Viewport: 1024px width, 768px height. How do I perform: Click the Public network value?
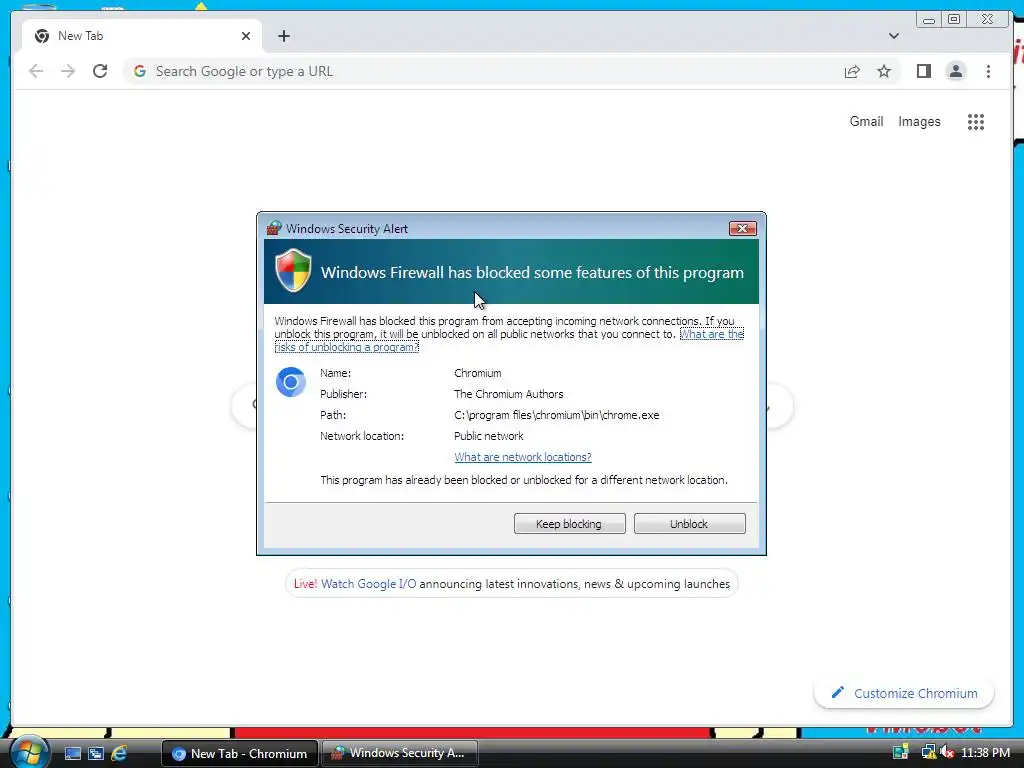coord(488,436)
